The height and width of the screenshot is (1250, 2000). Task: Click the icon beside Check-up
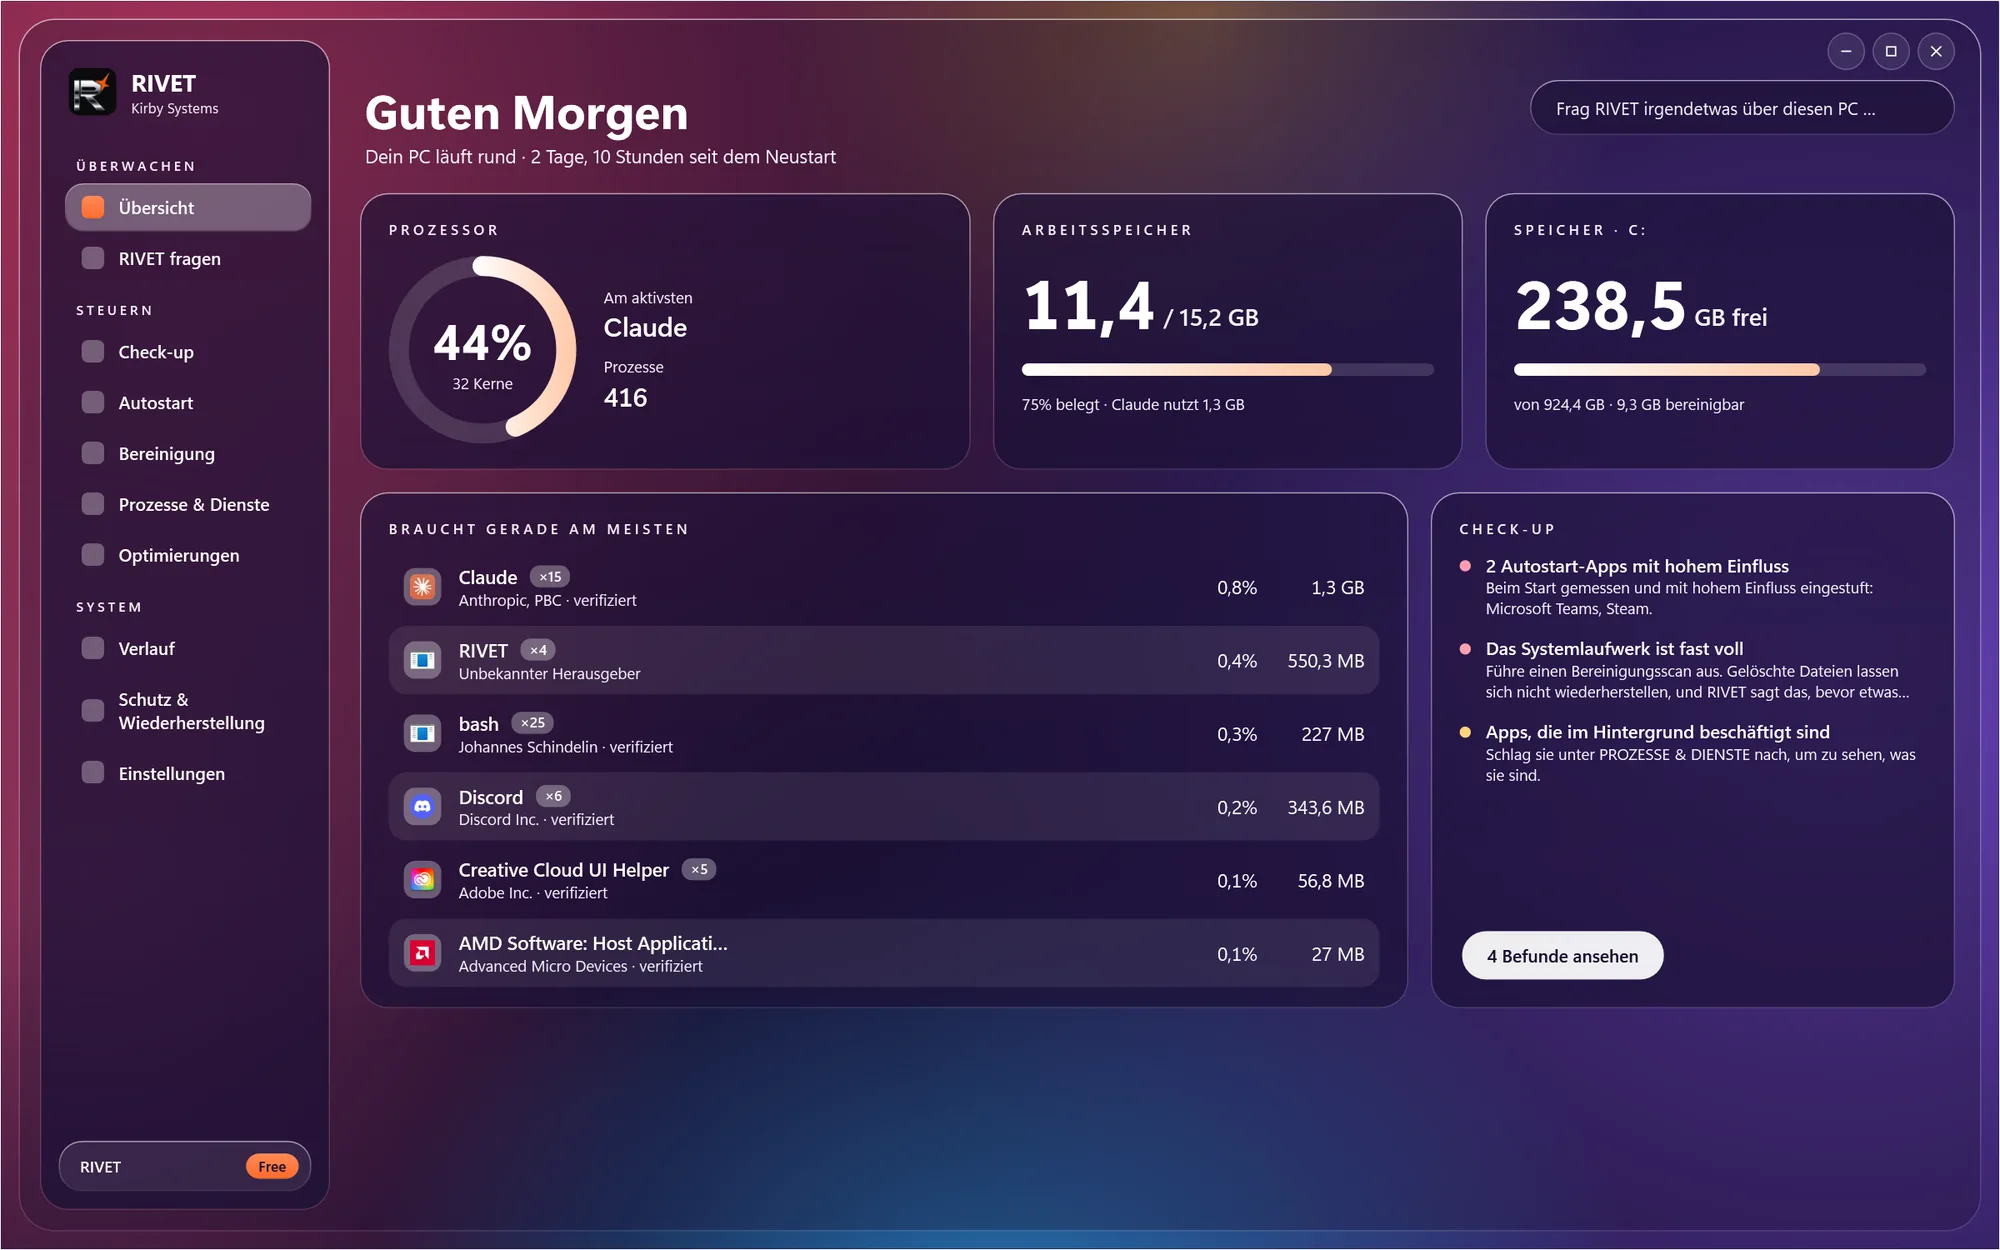coord(93,352)
